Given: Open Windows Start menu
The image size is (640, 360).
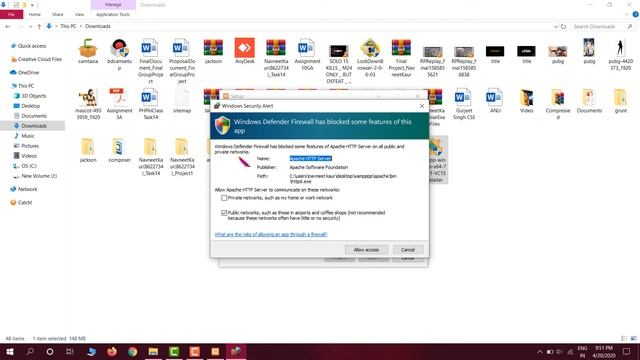Looking at the screenshot, I should click(10, 351).
